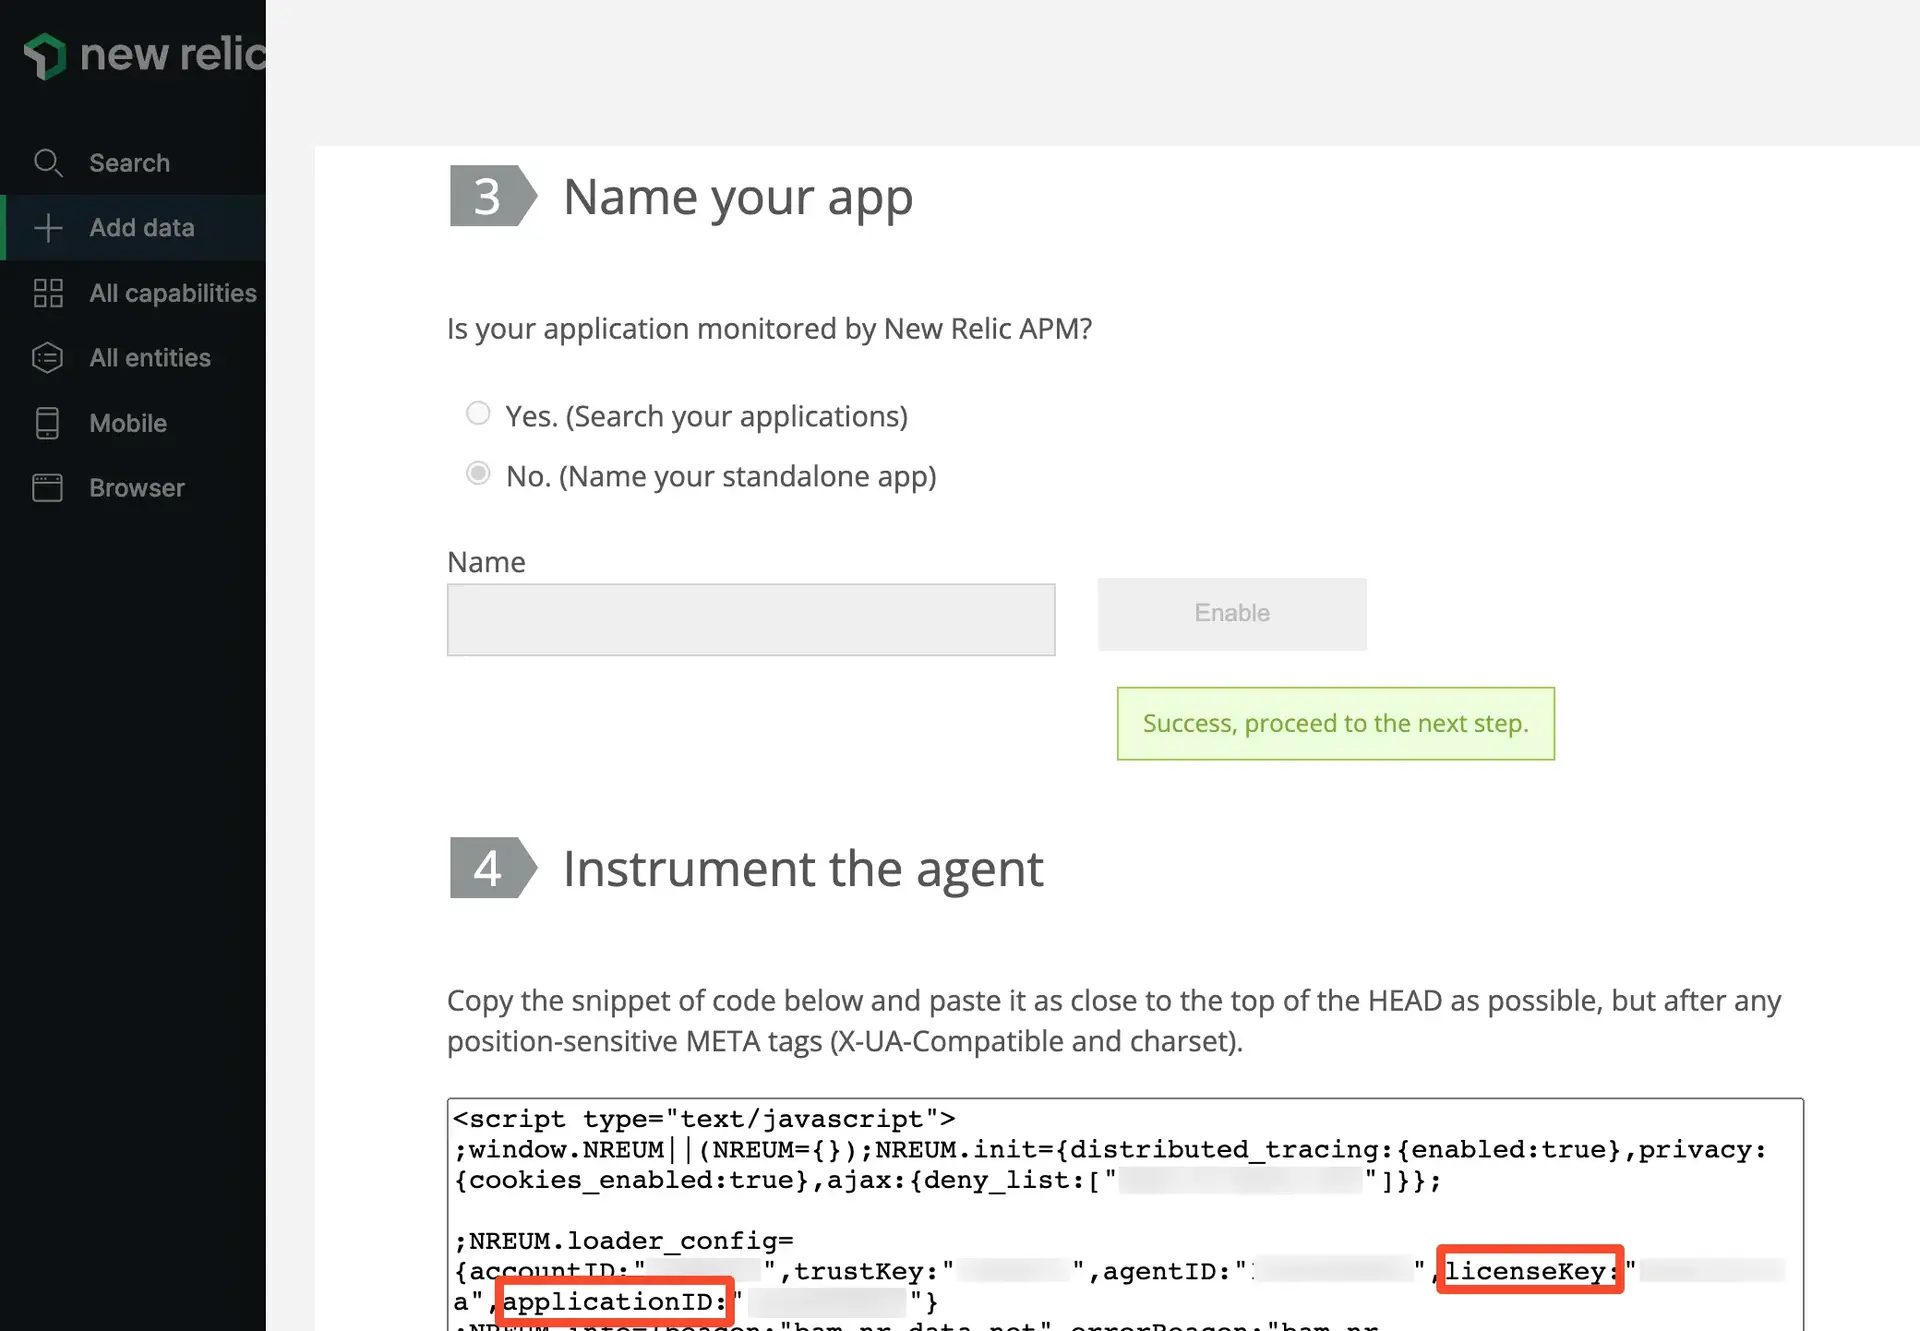Click the script type="text/javascript" line
This screenshot has height=1331, width=1920.
point(704,1119)
